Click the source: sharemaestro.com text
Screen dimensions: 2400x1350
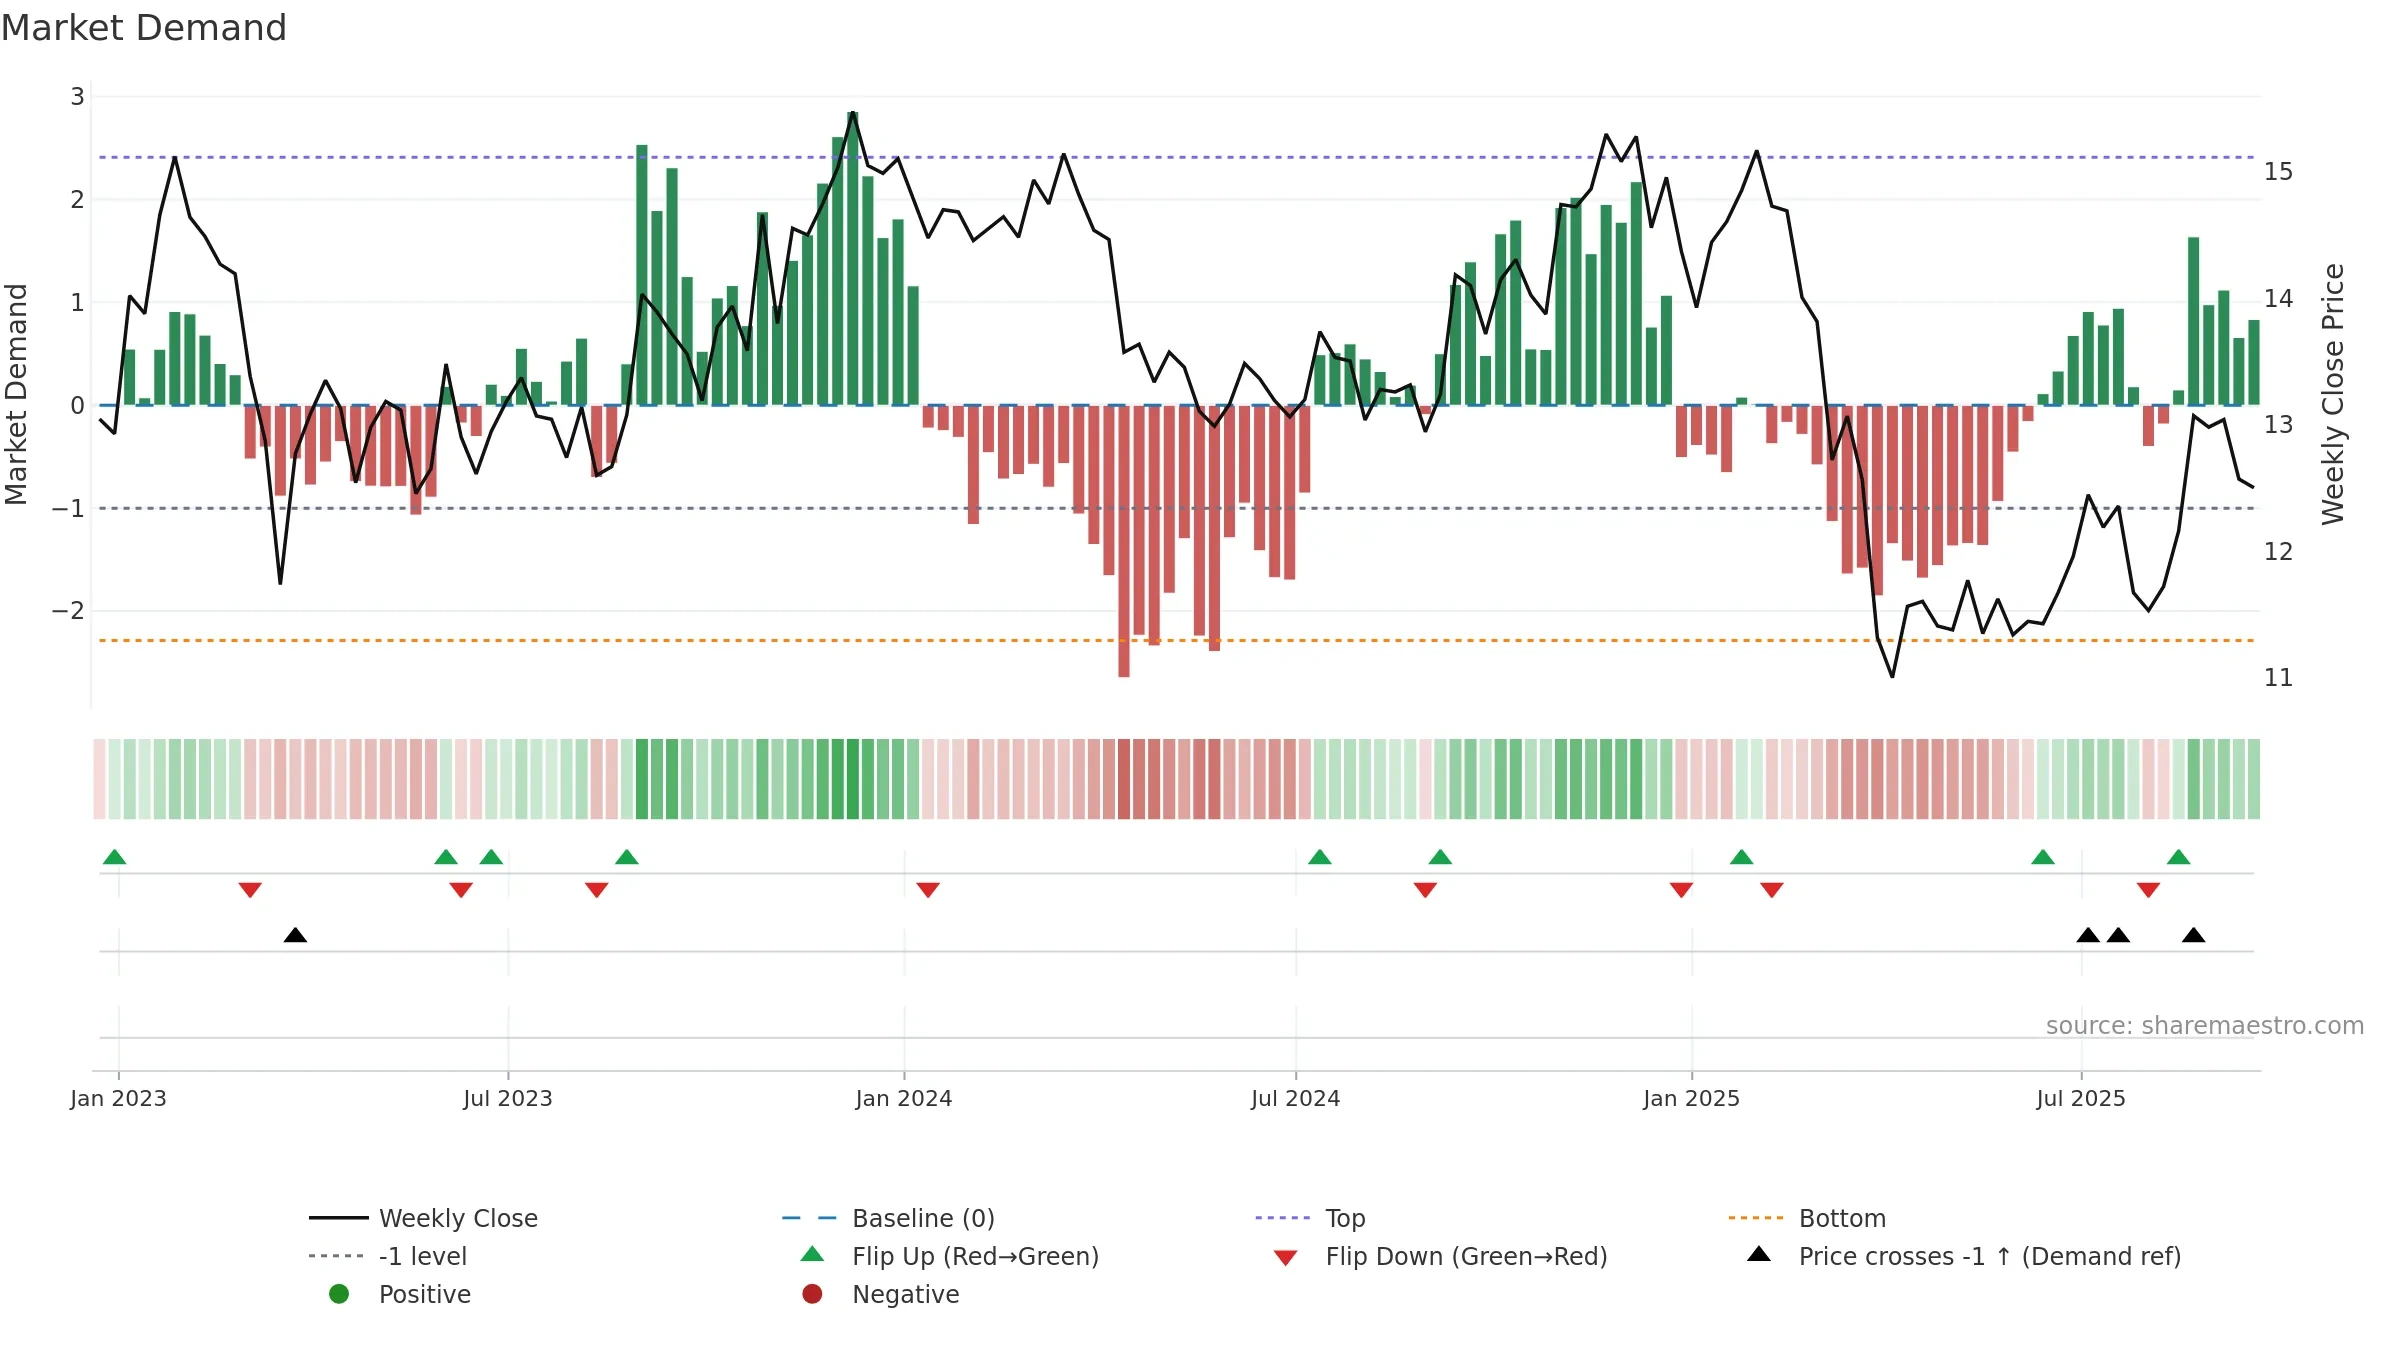(2205, 1026)
